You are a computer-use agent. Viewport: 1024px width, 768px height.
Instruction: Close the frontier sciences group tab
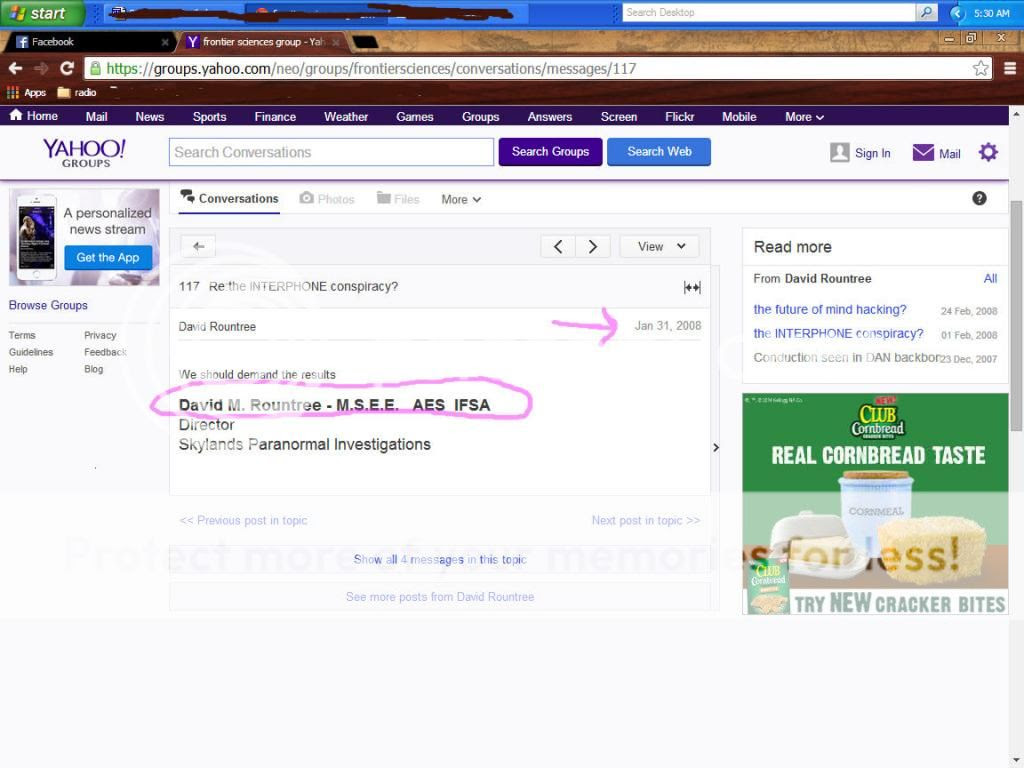(x=336, y=42)
